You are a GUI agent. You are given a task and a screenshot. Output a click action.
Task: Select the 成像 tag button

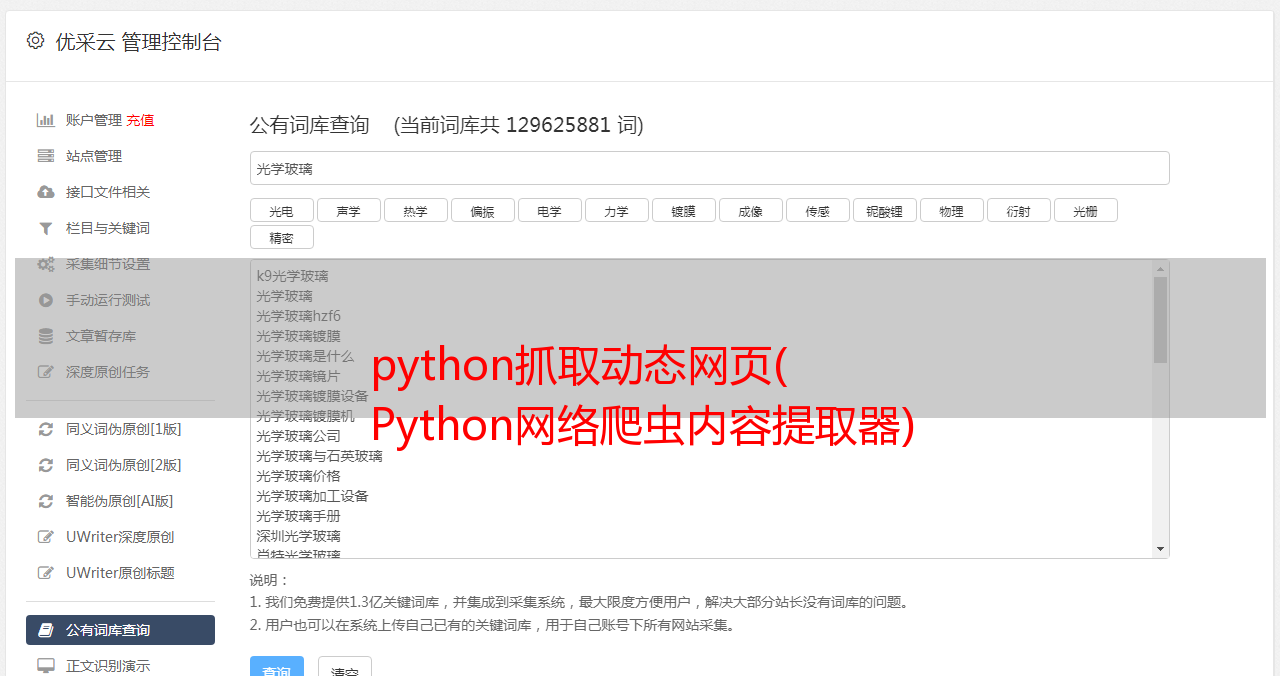(750, 211)
